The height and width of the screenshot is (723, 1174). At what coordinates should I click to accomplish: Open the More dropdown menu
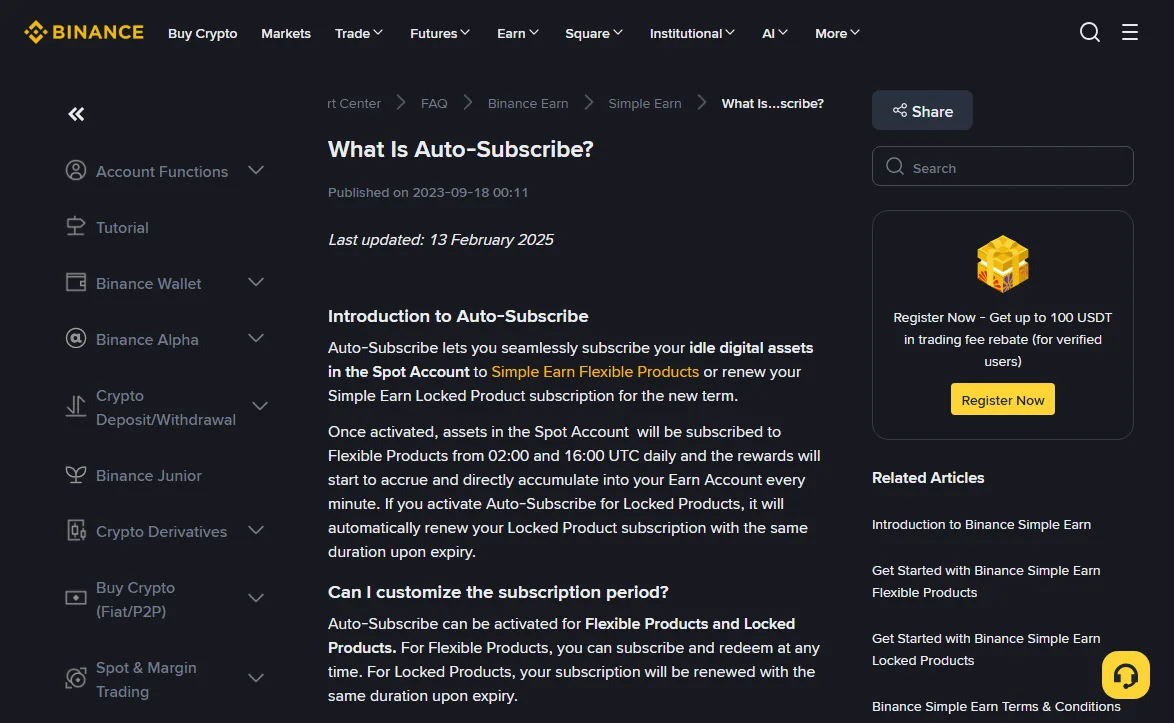837,33
